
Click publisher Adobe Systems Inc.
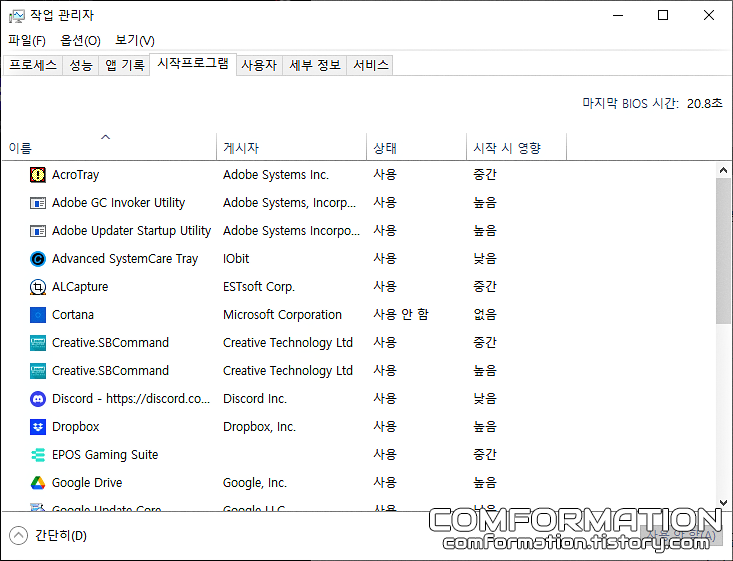pos(276,175)
